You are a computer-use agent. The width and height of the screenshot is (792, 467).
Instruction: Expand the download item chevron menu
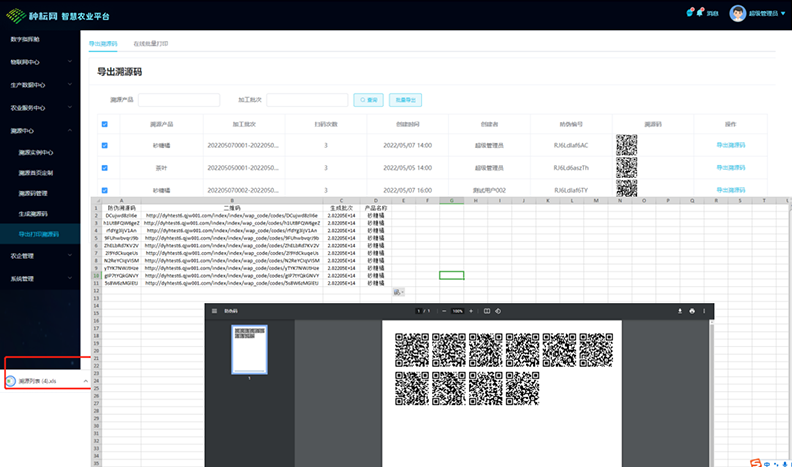(85, 381)
